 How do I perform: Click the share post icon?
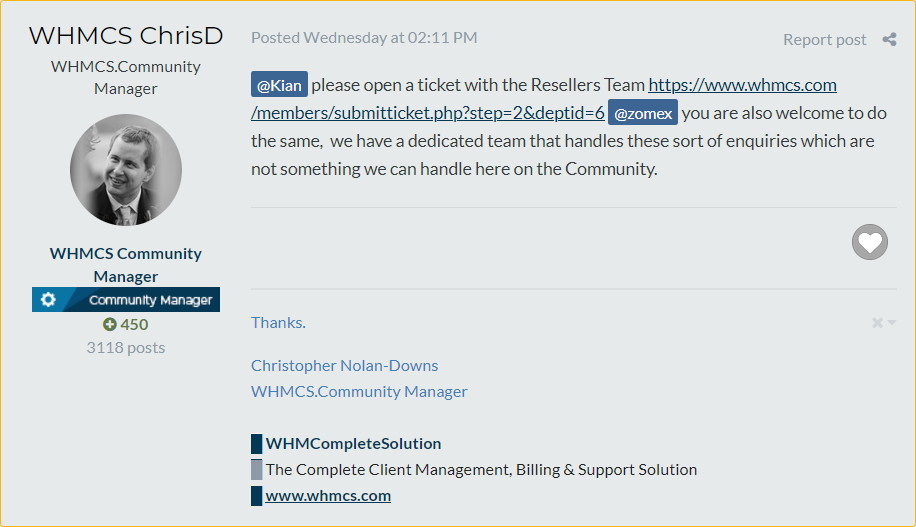[889, 39]
